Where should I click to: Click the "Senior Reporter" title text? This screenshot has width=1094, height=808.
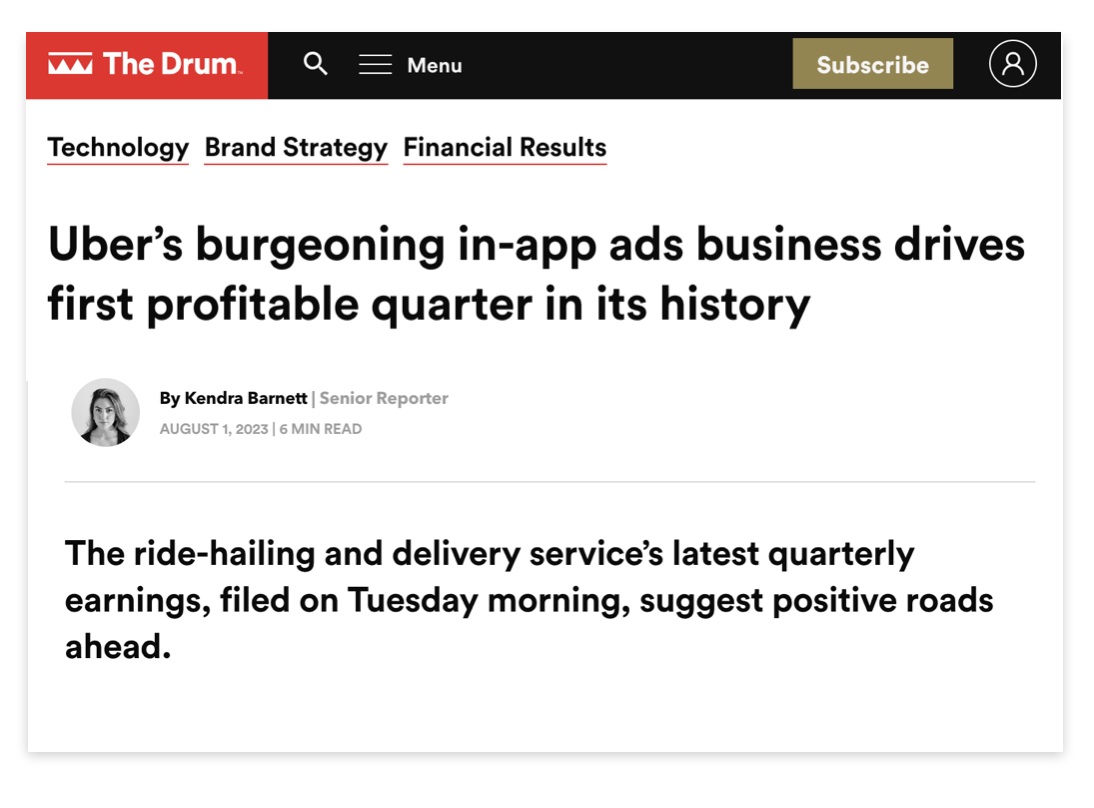(384, 398)
